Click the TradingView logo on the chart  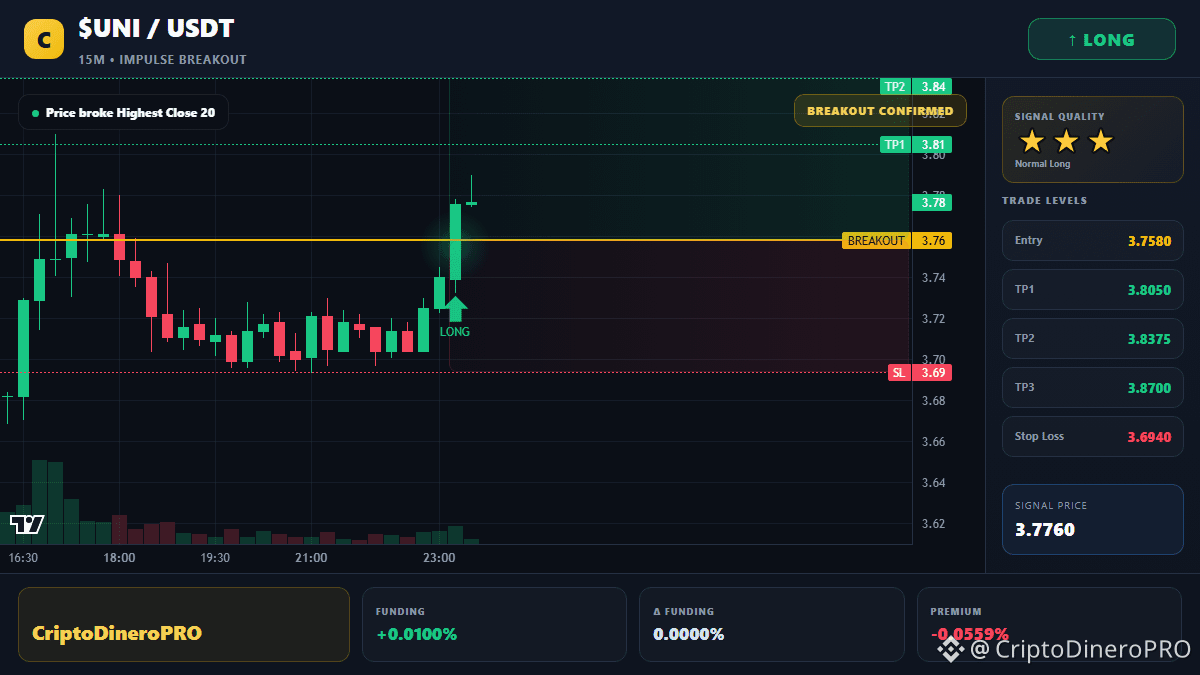[x=27, y=524]
